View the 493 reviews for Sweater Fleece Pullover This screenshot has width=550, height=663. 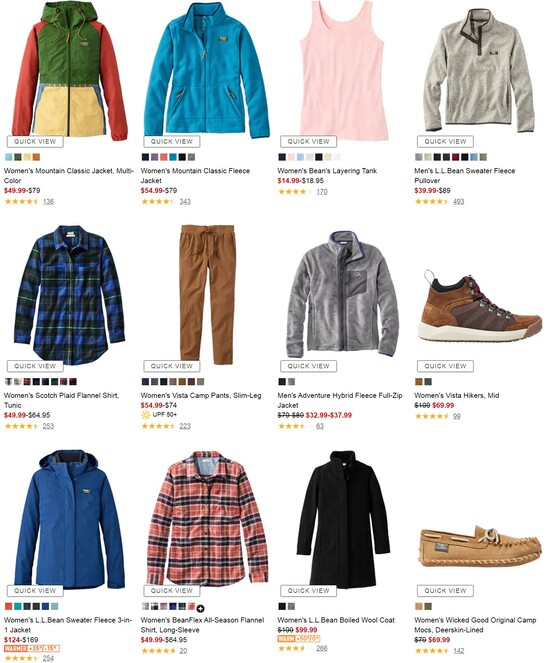coord(458,202)
